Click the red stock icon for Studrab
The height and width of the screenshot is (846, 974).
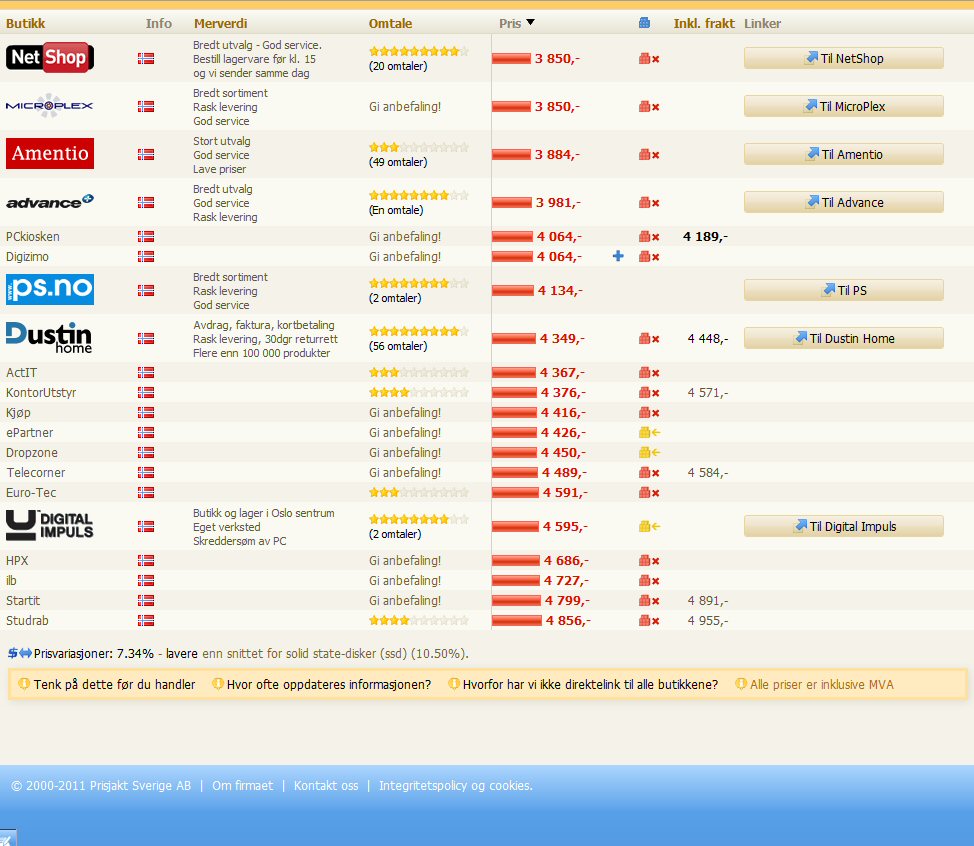(x=649, y=620)
